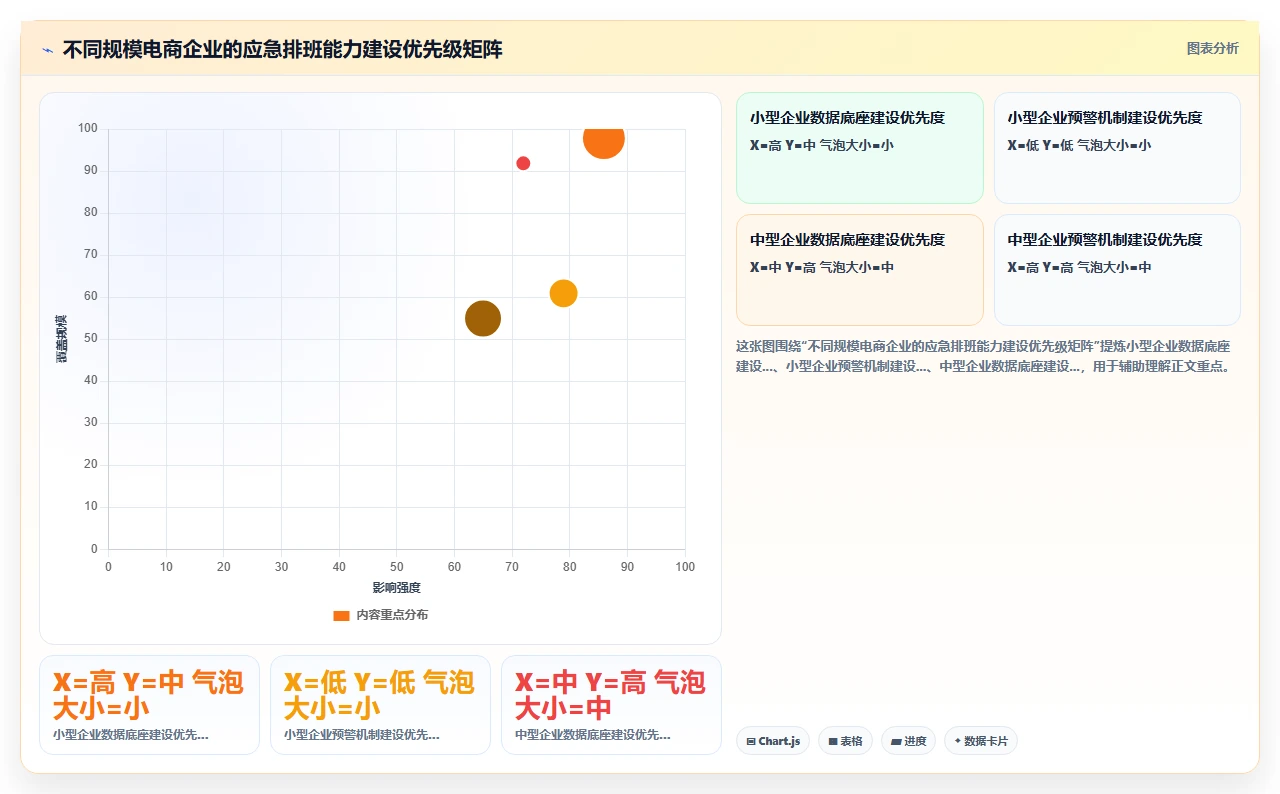
Task: Select the red X=中 Y=高 stat card
Action: pyautogui.click(x=611, y=705)
